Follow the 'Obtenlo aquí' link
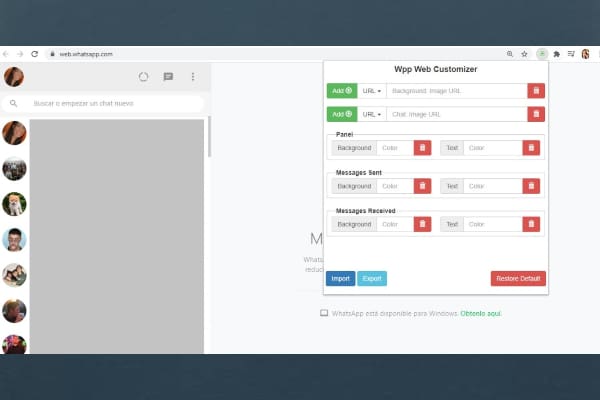The image size is (600, 400). [x=481, y=313]
